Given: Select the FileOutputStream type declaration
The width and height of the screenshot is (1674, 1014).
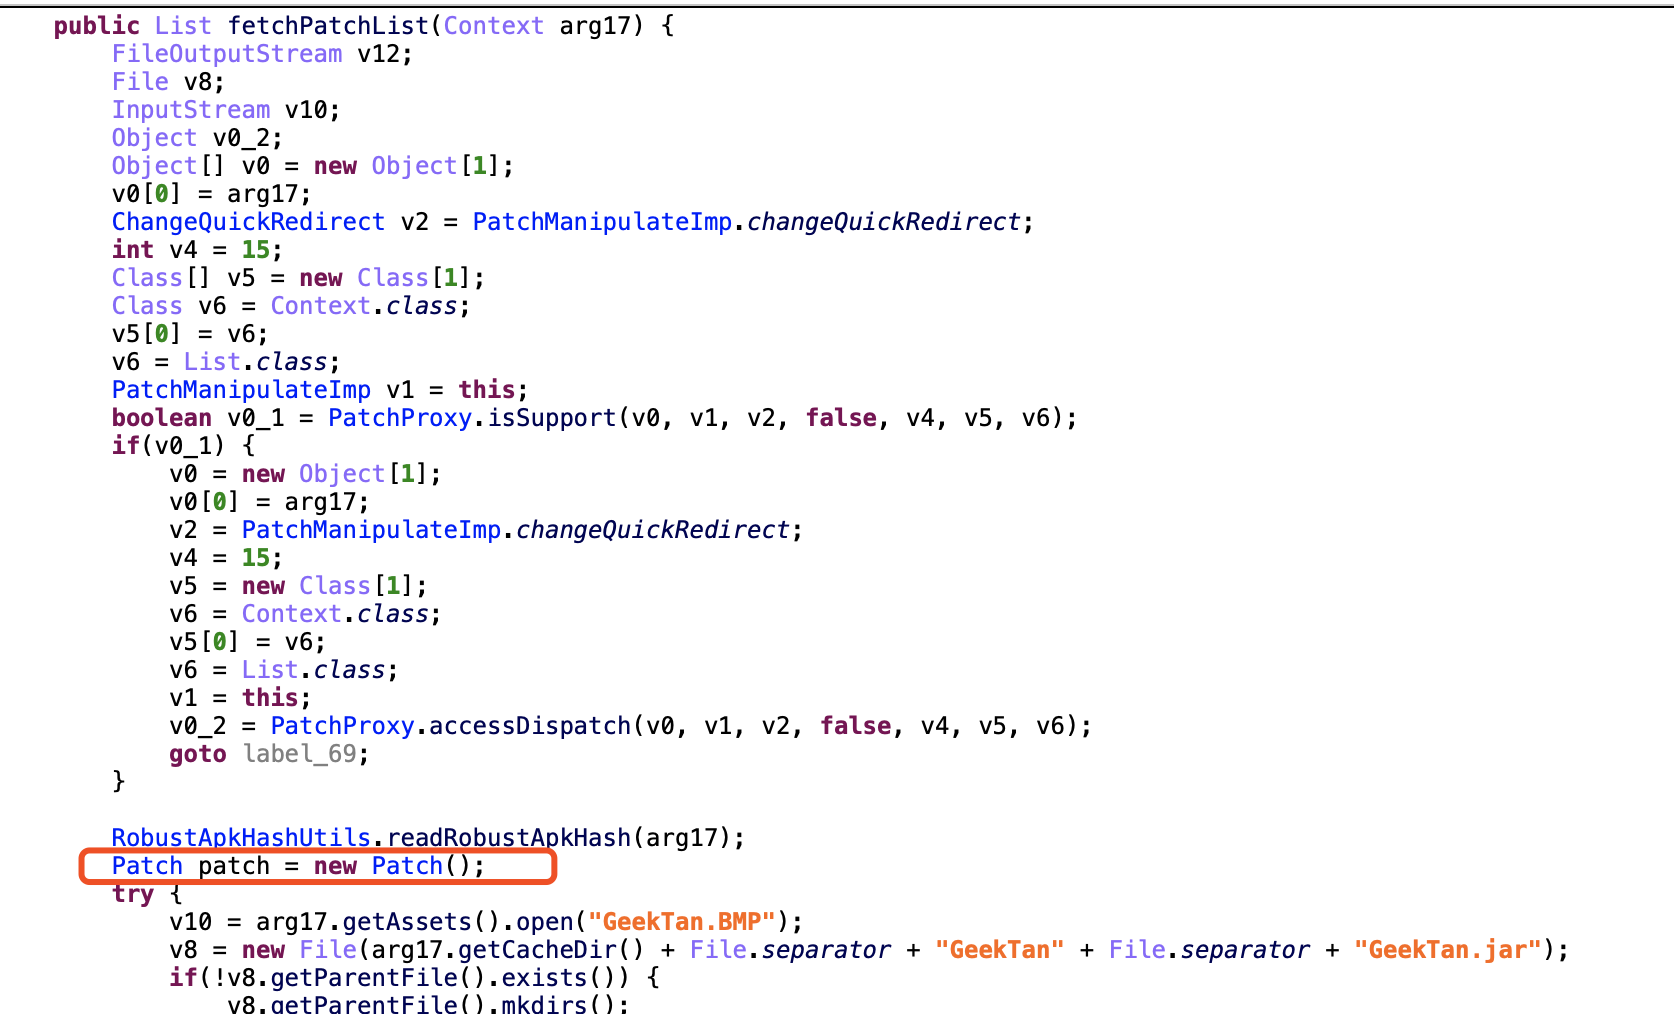Looking at the screenshot, I should [x=226, y=53].
